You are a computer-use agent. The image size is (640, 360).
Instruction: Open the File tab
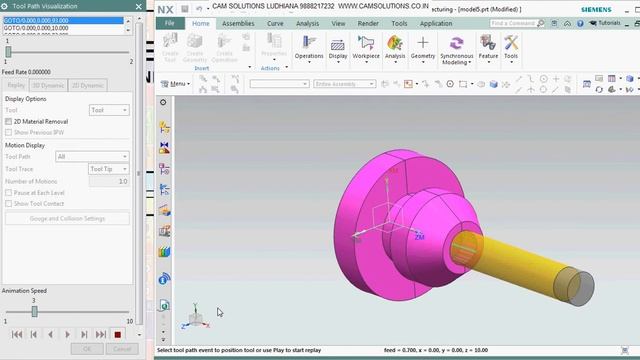click(x=170, y=24)
